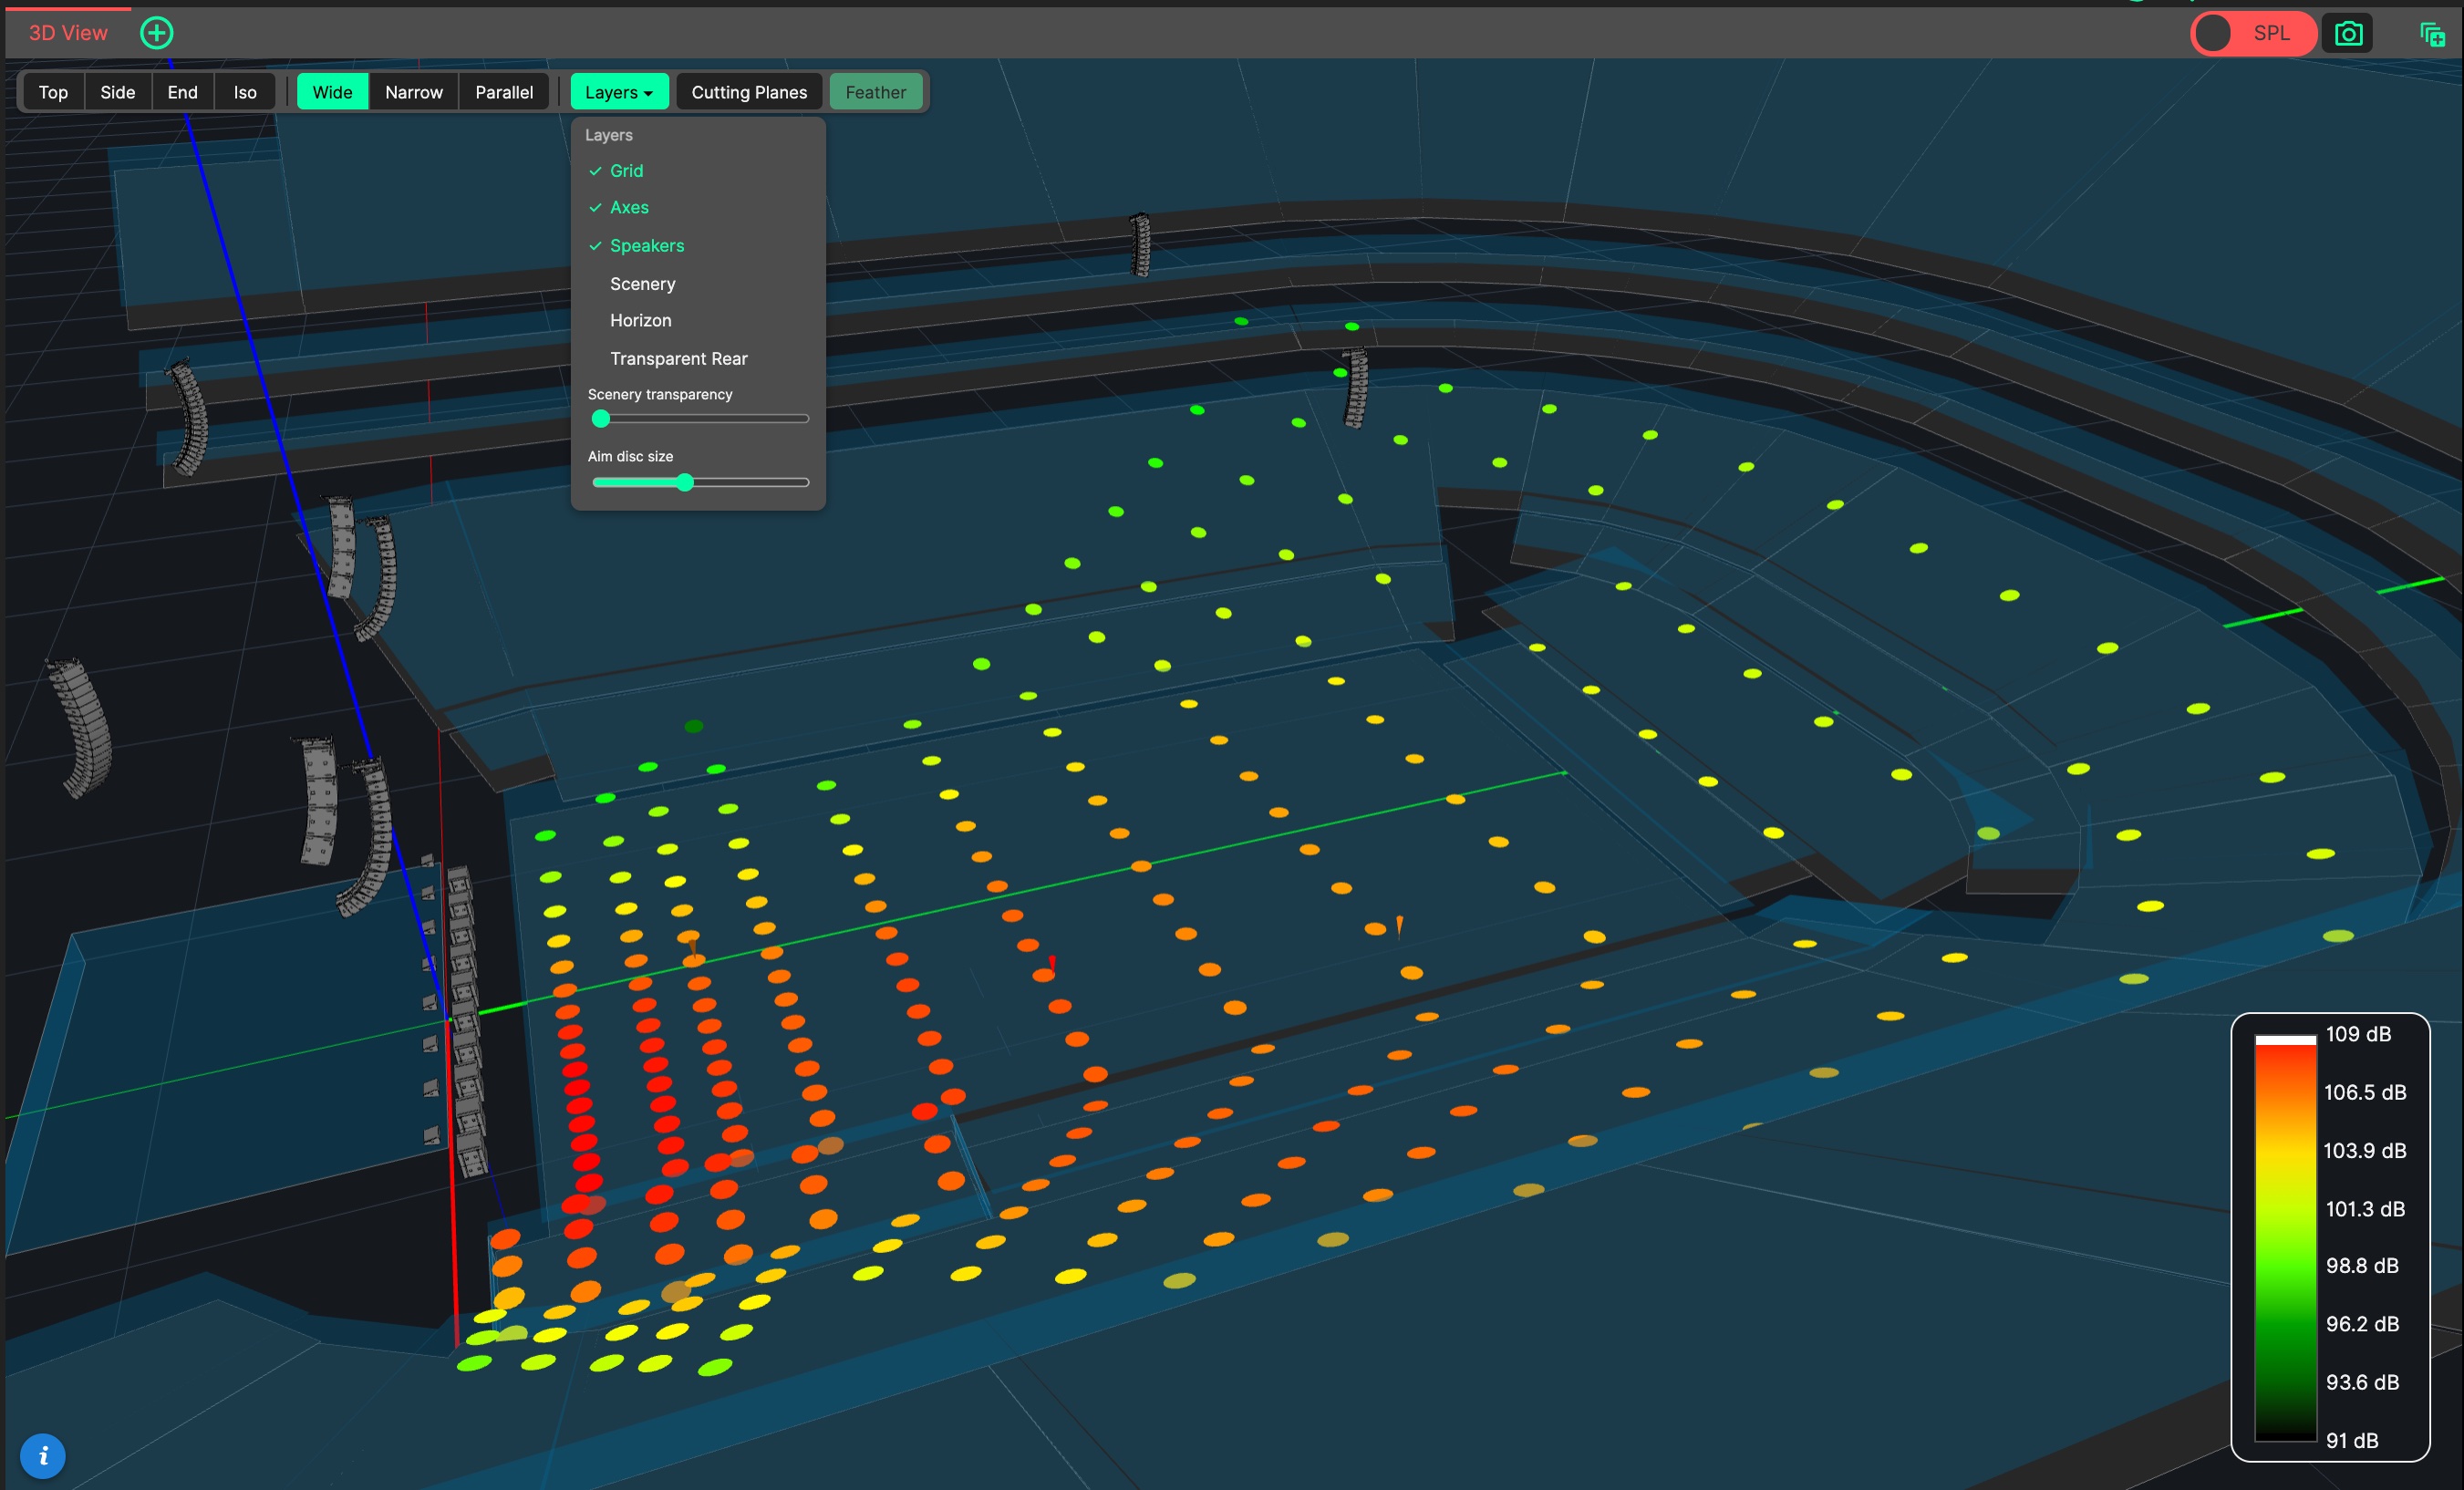Uncheck the Grid layer
Viewport: 2464px width, 1490px height.
(x=626, y=171)
